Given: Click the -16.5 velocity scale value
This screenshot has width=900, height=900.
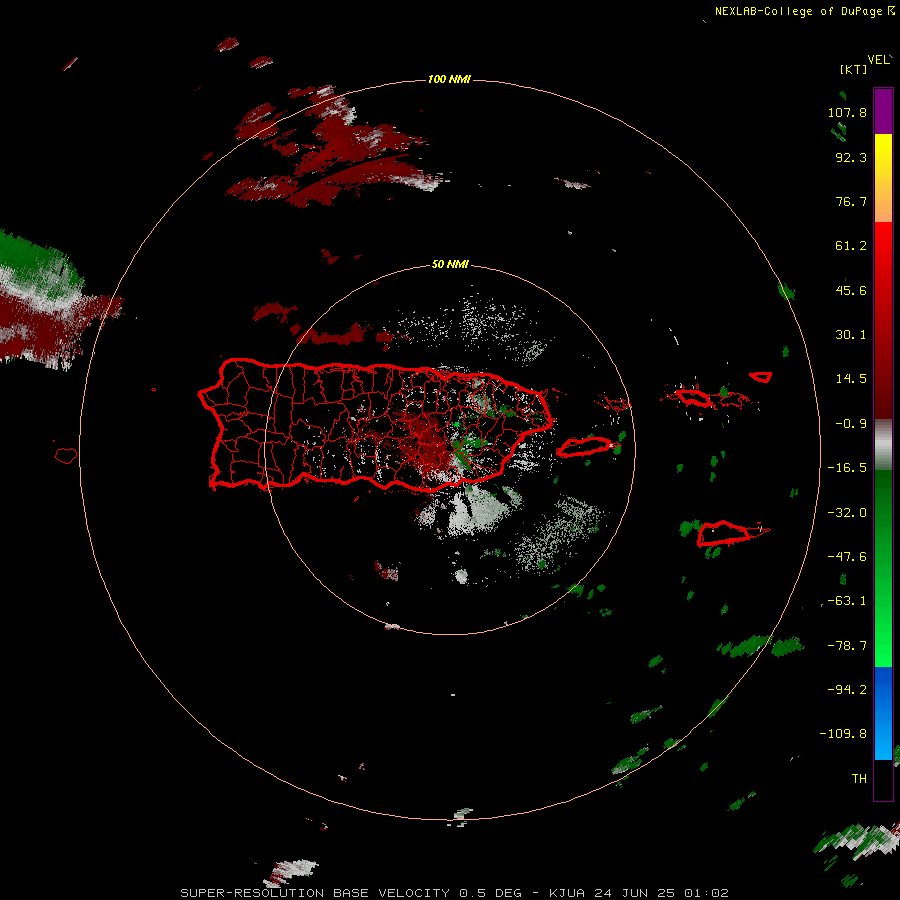Looking at the screenshot, I should click(847, 468).
